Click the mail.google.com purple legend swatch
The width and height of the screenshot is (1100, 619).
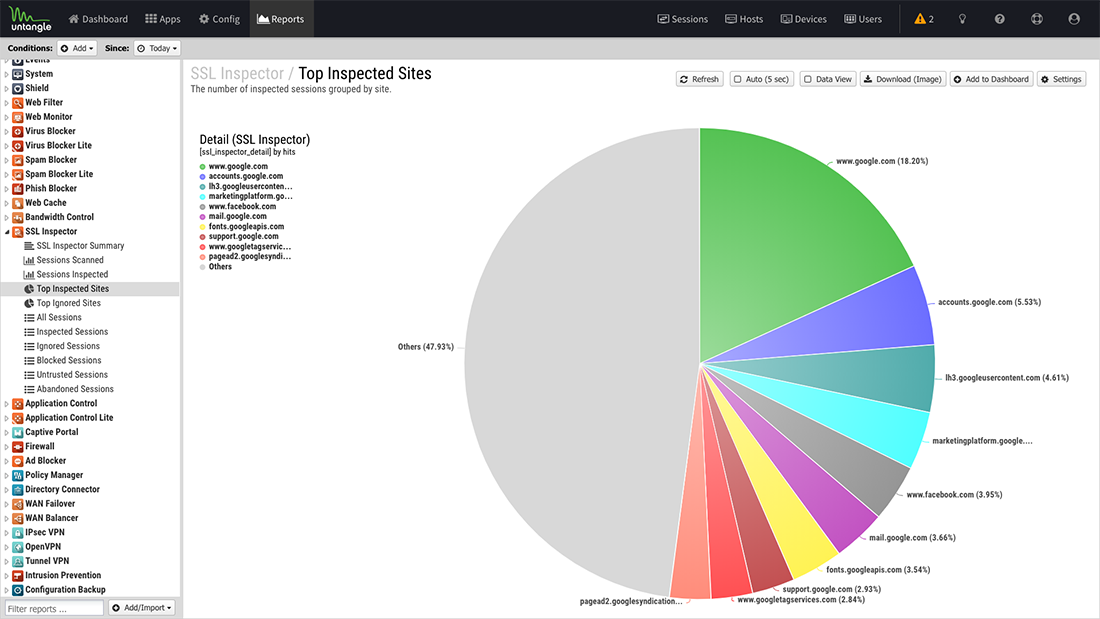203,217
